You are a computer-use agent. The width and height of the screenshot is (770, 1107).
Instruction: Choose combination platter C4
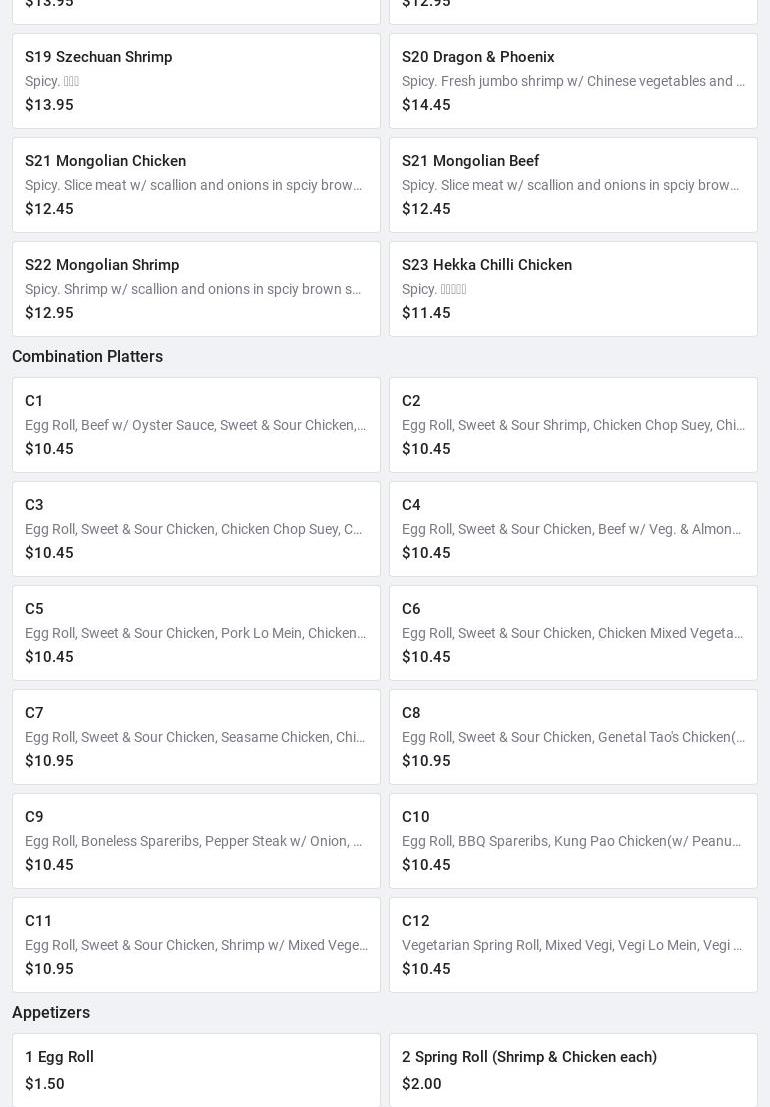pyautogui.click(x=573, y=529)
